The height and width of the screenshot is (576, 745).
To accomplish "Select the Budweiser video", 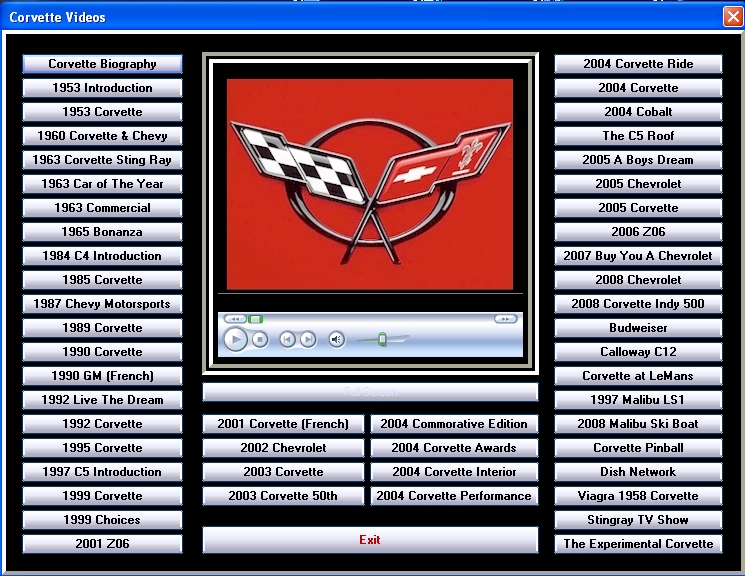I will click(x=638, y=328).
